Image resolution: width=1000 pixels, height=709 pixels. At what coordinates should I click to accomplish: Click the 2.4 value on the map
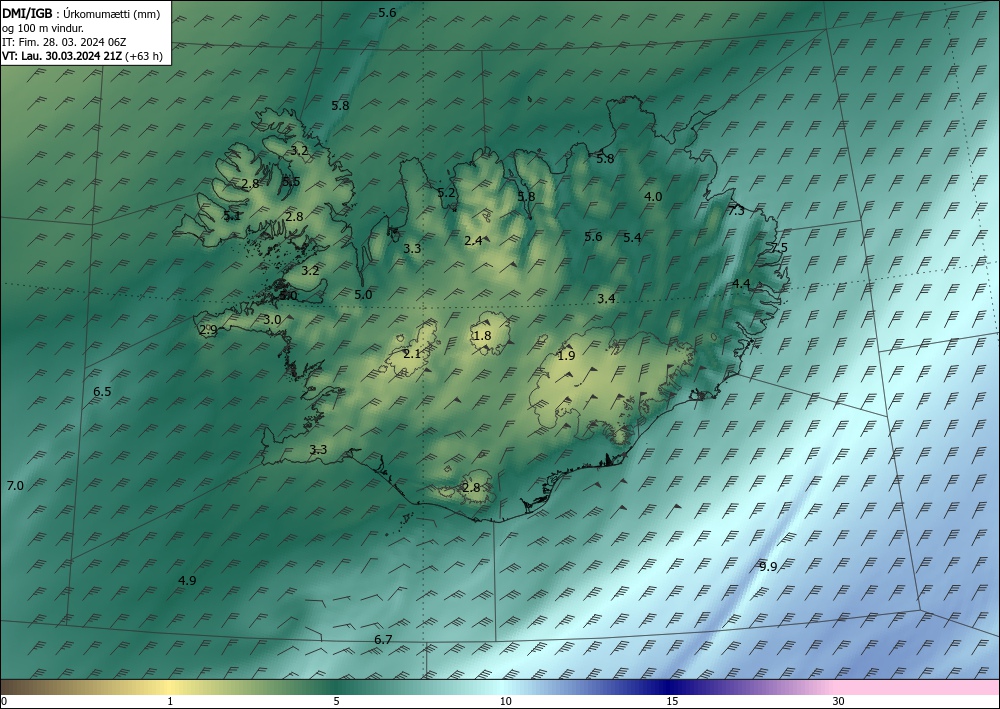coord(473,240)
